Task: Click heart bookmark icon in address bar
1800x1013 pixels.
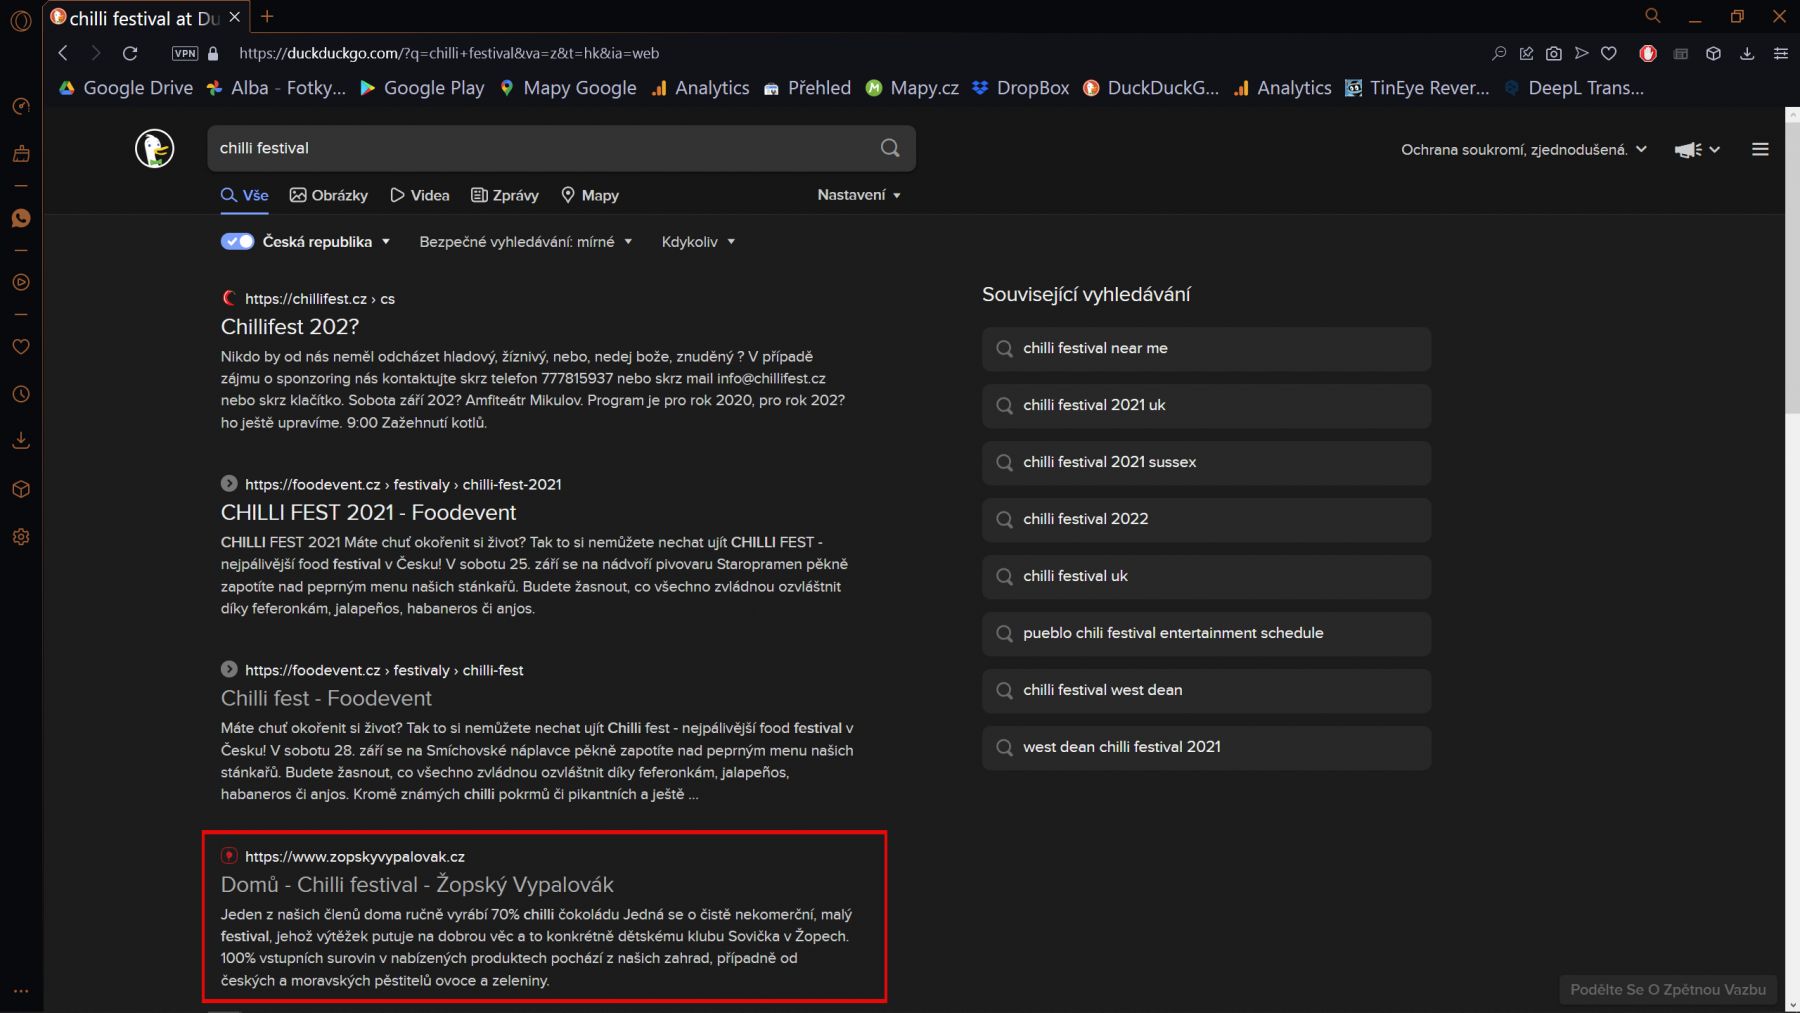Action: point(1608,54)
